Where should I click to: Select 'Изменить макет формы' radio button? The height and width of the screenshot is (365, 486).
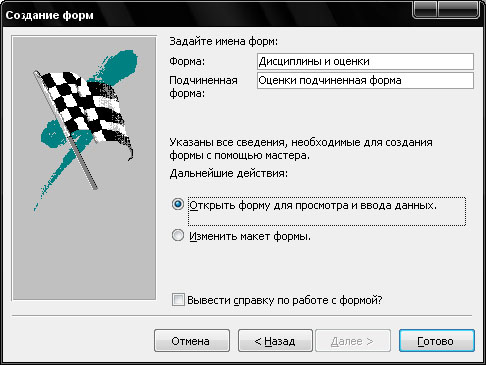(178, 235)
